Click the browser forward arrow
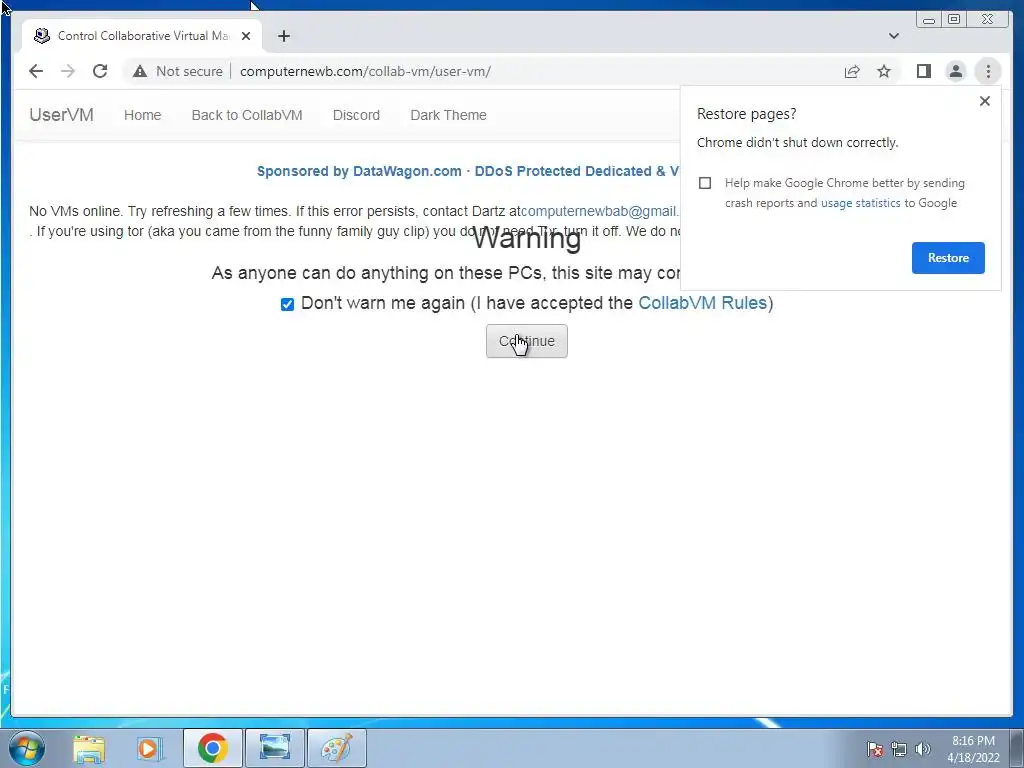The image size is (1024, 768). point(68,71)
